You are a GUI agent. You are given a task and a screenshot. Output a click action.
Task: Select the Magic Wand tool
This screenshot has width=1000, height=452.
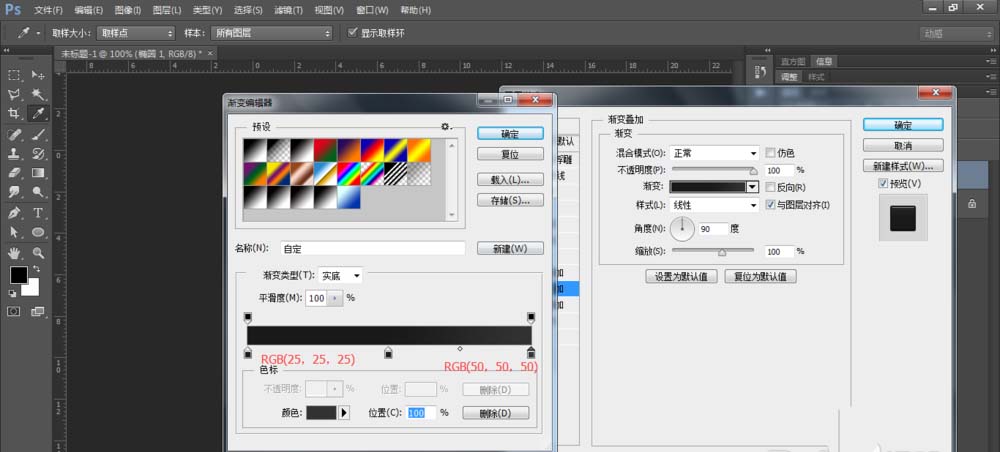click(38, 94)
